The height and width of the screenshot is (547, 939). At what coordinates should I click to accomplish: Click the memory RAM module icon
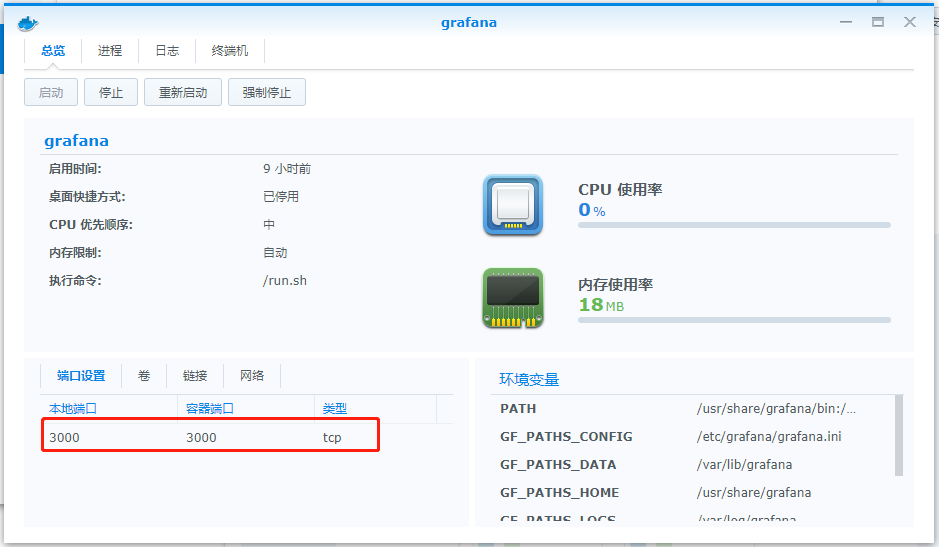click(x=513, y=298)
